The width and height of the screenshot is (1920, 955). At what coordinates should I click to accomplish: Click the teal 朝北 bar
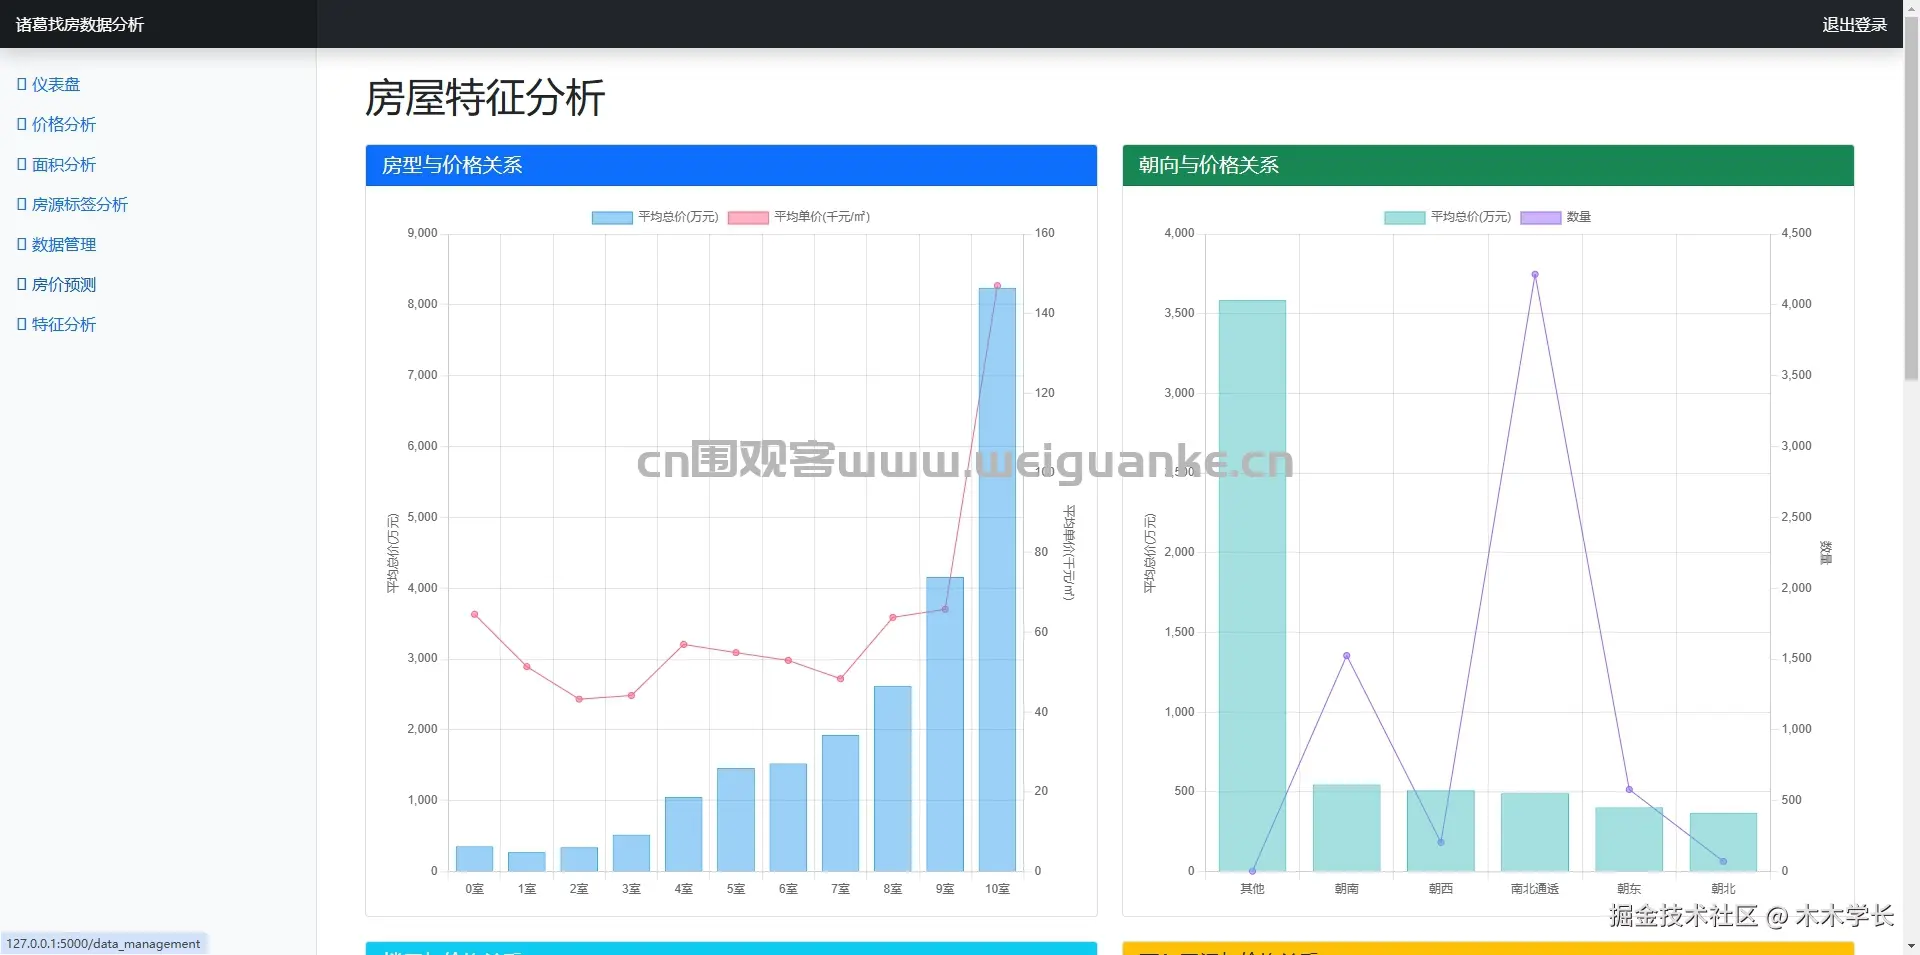(x=1723, y=842)
